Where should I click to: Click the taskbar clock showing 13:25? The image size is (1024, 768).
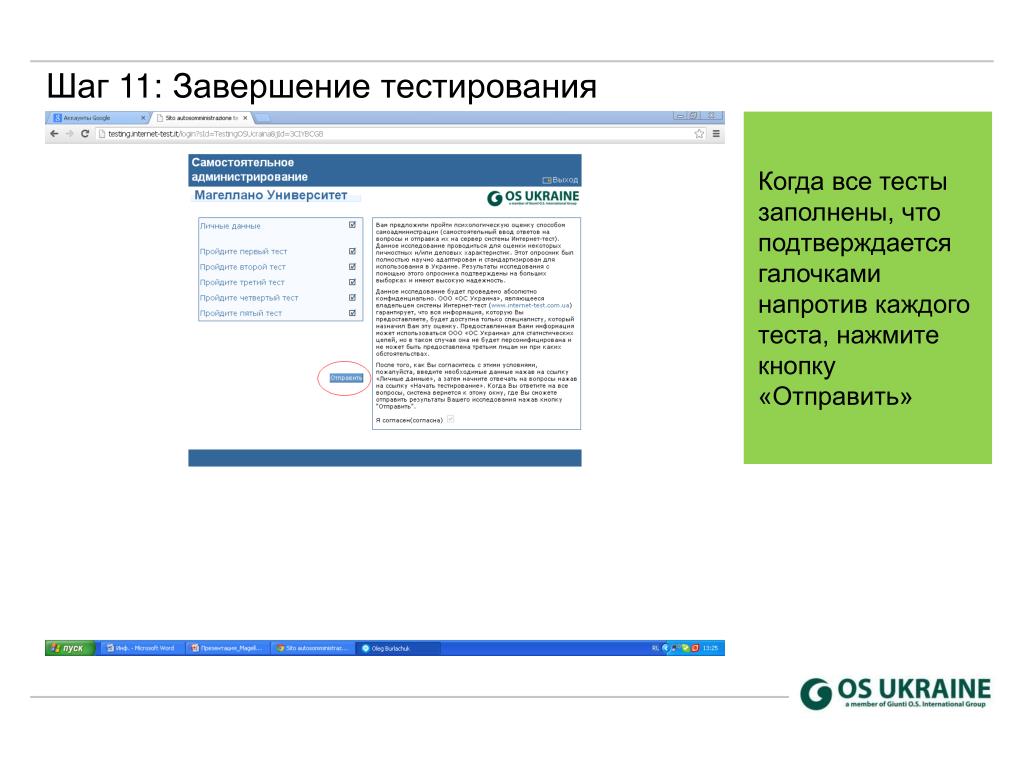click(711, 648)
